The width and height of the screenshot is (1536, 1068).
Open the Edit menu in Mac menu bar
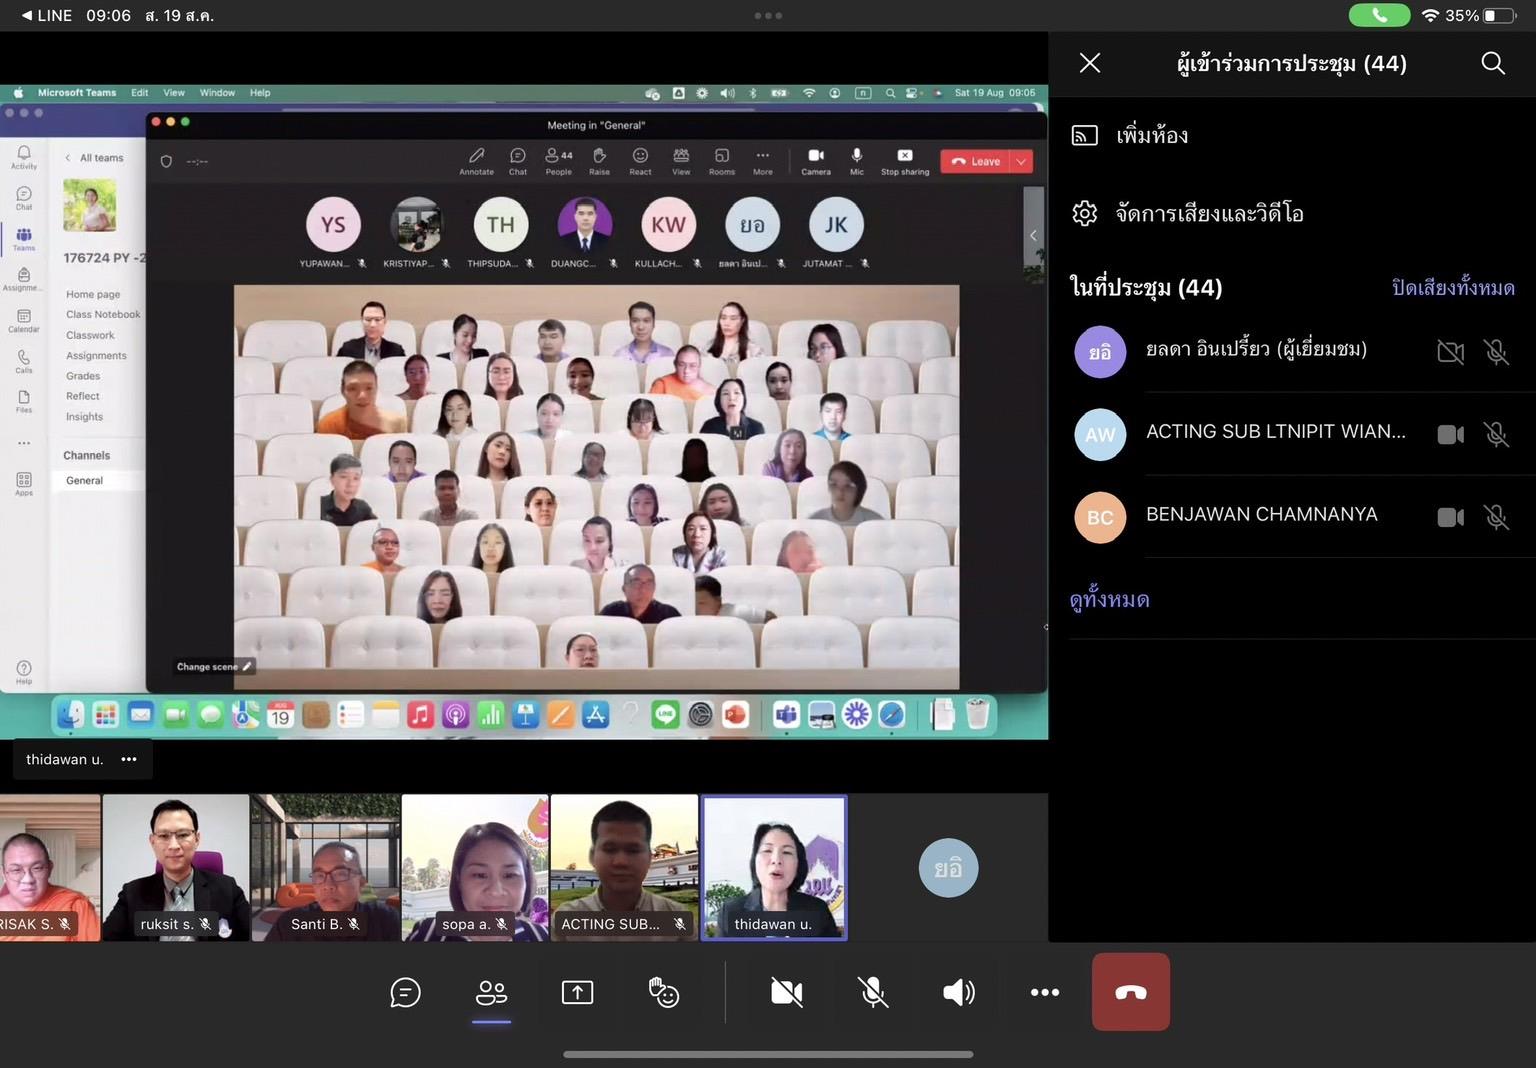pos(140,93)
